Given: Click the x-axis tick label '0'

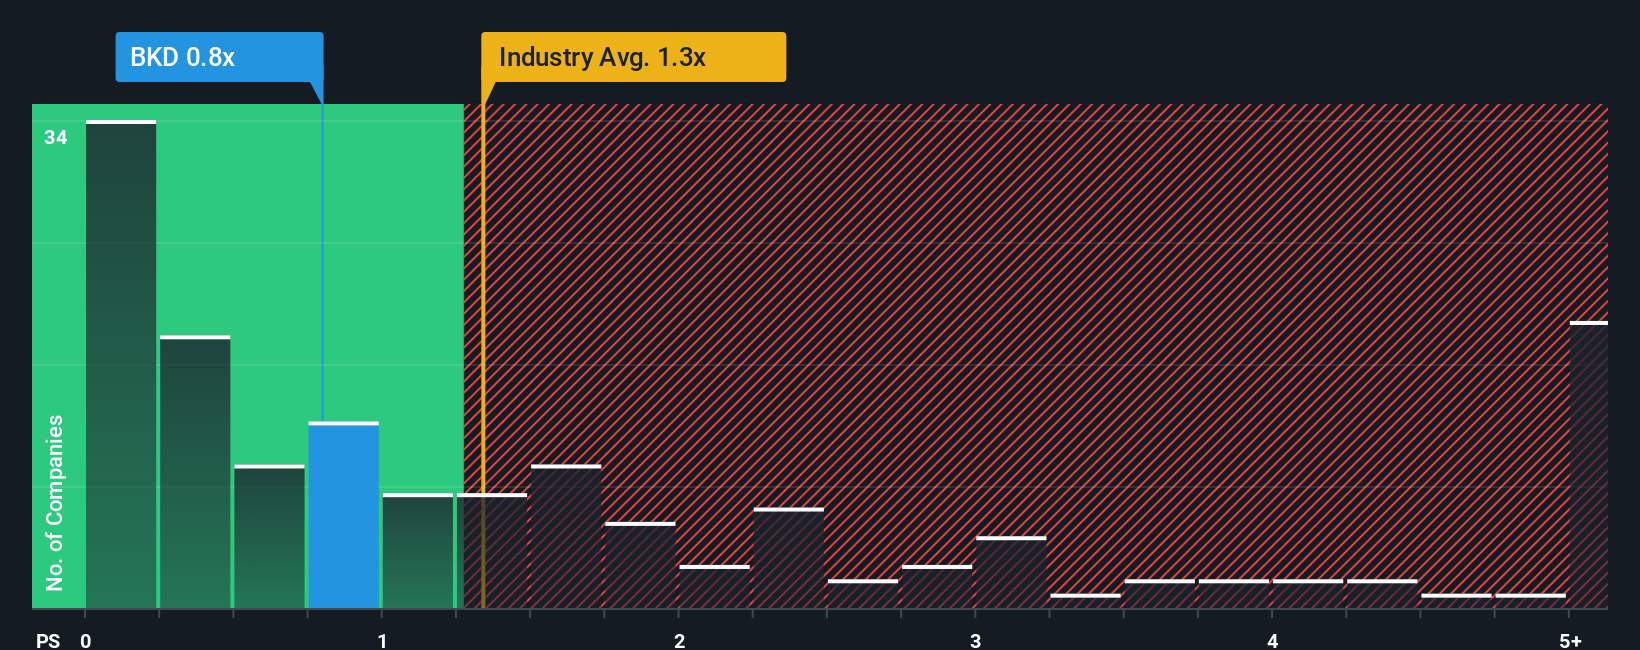Looking at the screenshot, I should point(86,641).
